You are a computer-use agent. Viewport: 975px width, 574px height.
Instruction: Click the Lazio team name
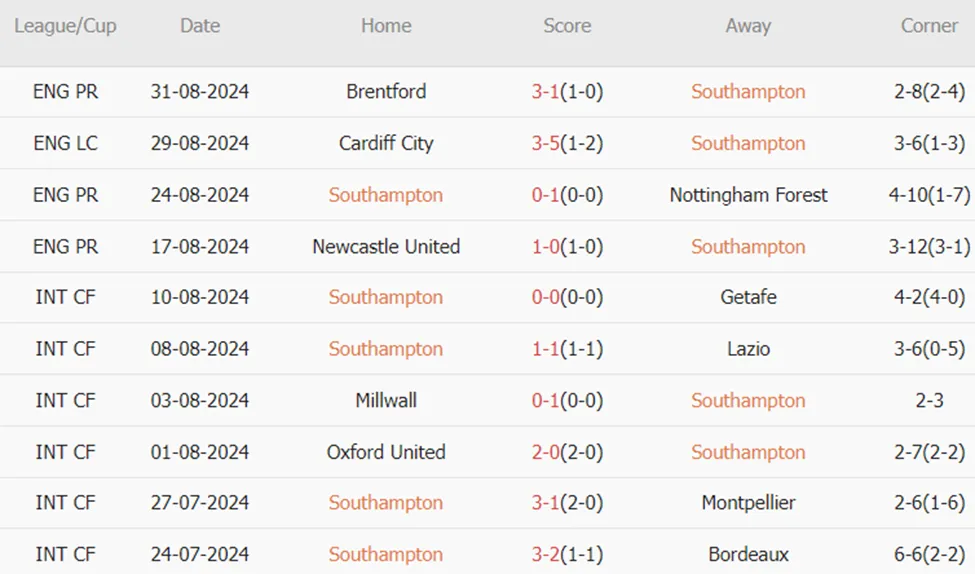pyautogui.click(x=748, y=349)
